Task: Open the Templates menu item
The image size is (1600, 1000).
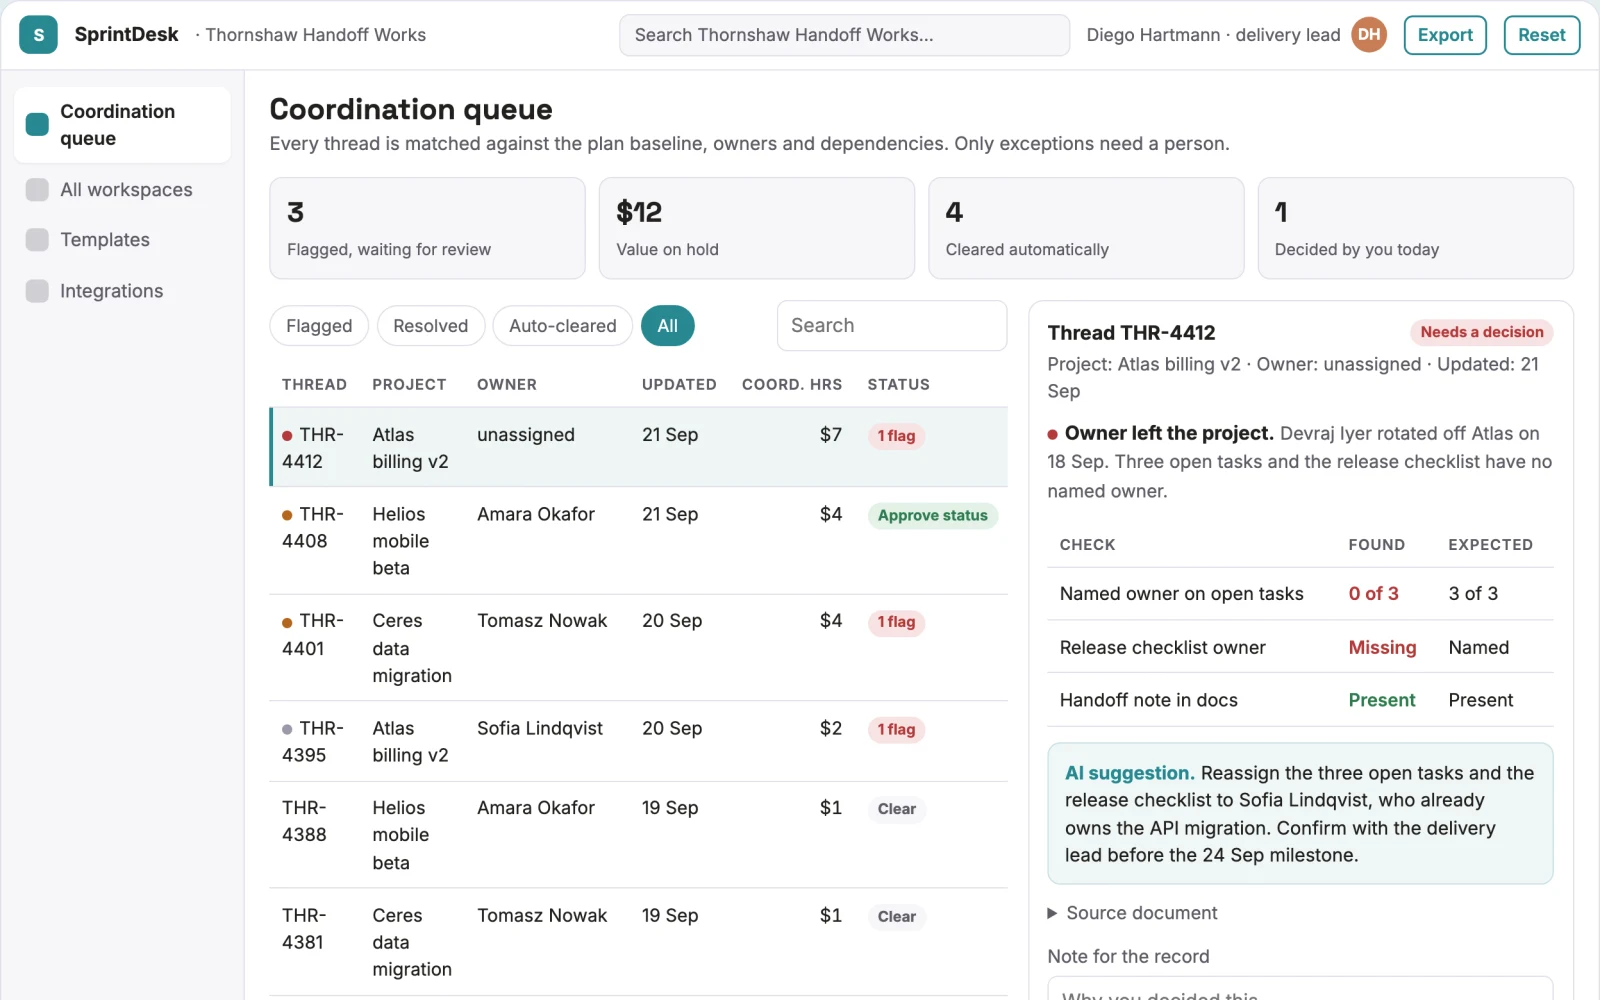Action: [x=122, y=240]
